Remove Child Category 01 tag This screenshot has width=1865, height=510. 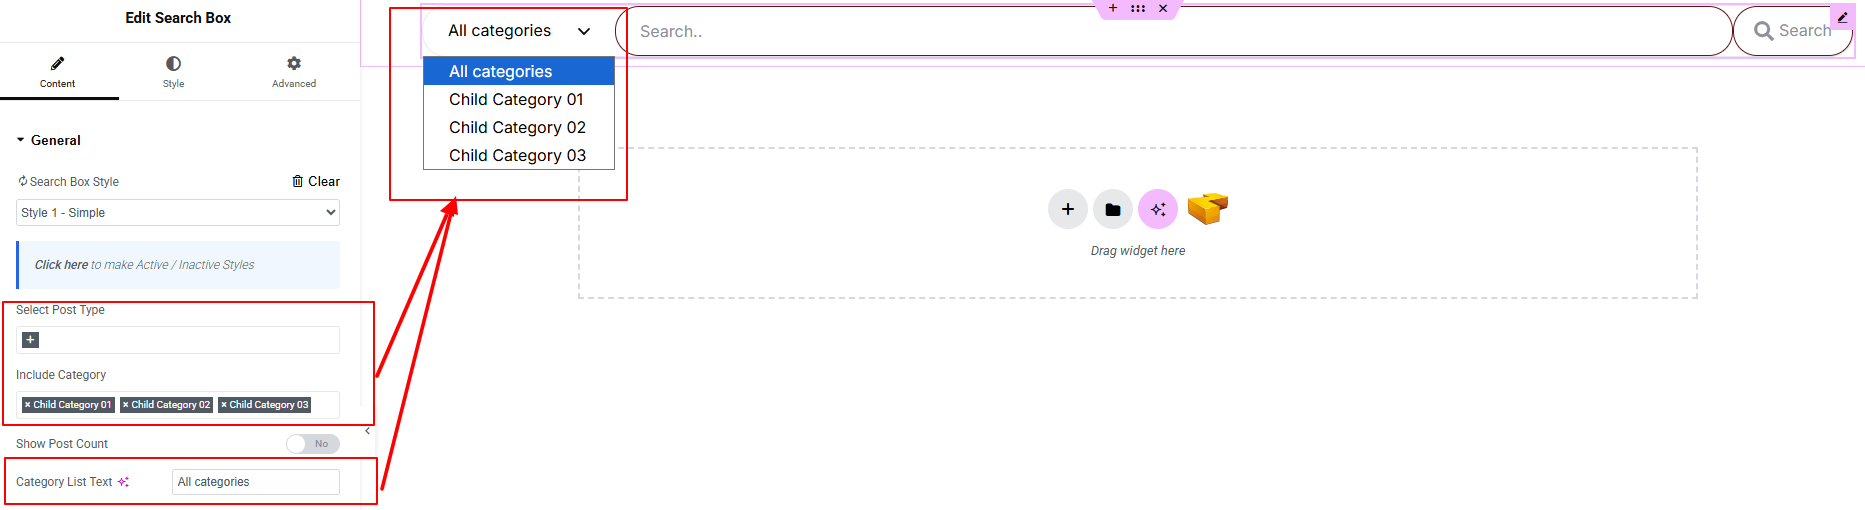28,405
